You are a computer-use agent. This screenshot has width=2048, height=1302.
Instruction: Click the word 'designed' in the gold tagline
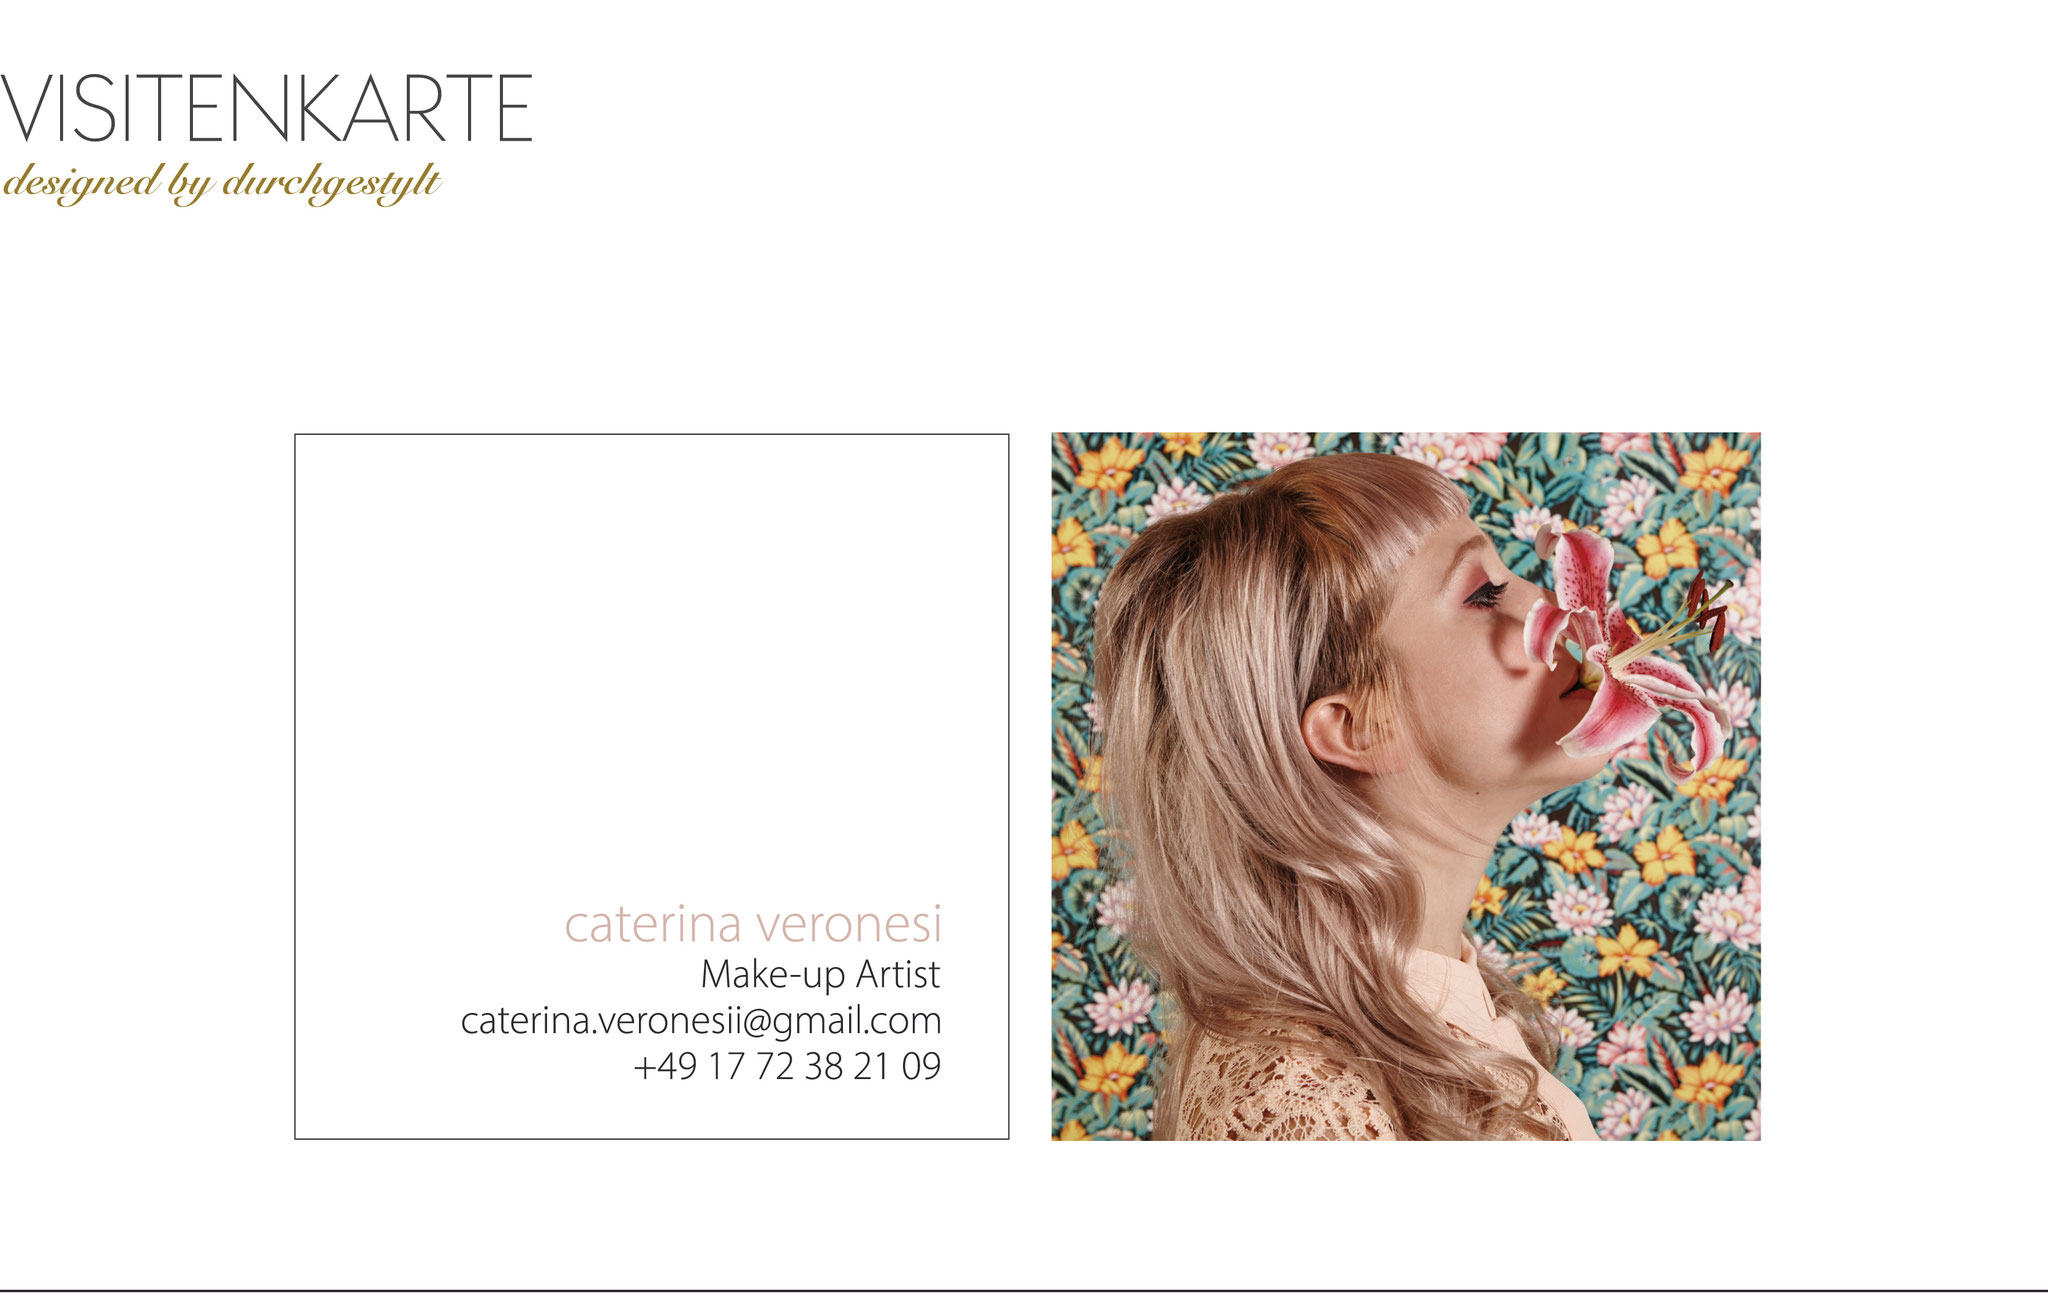[81, 183]
